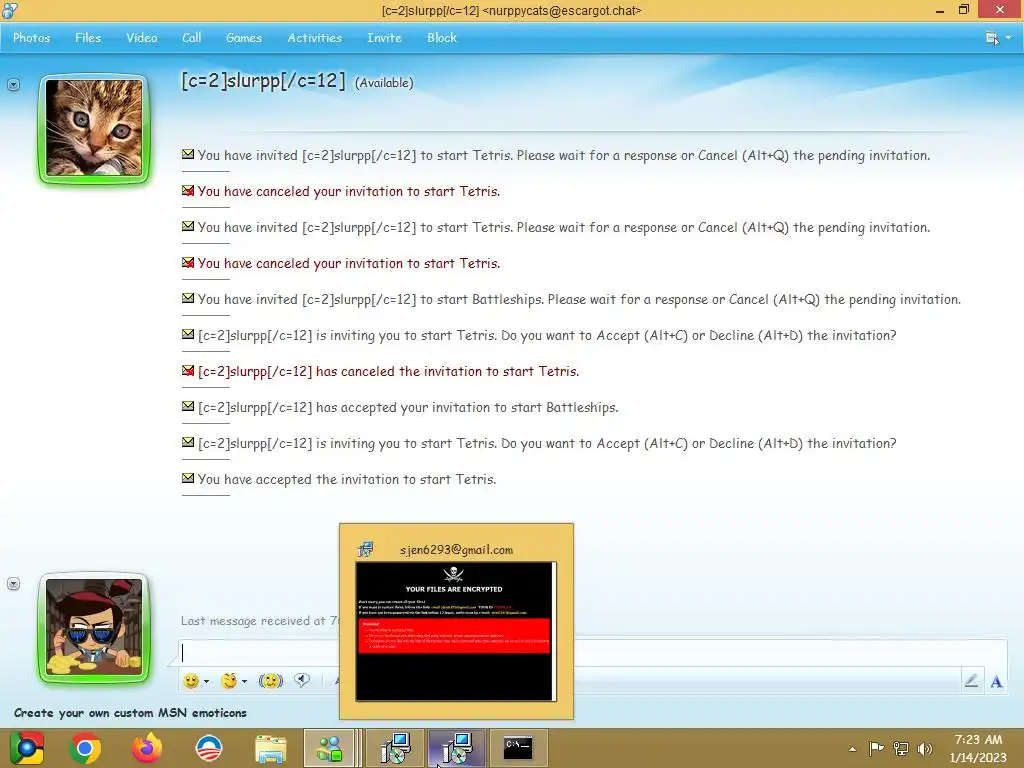The width and height of the screenshot is (1024, 768).
Task: Show hidden system tray icons
Action: (x=852, y=749)
